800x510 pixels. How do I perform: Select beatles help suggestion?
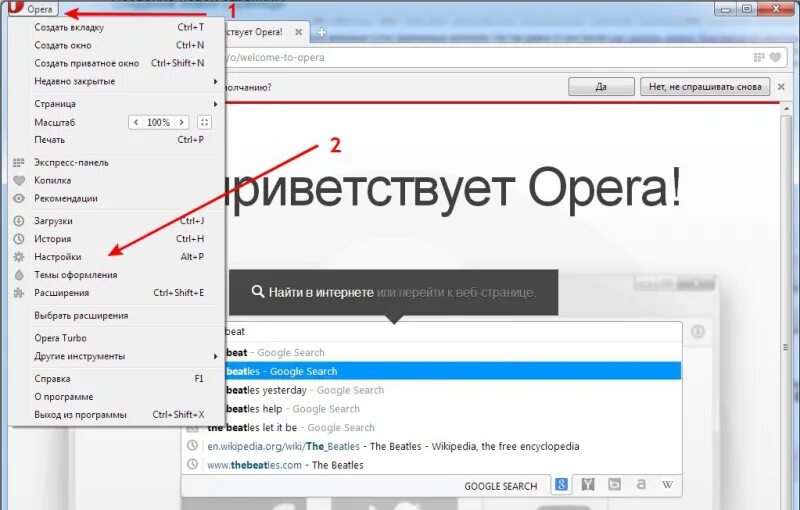pyautogui.click(x=452, y=409)
